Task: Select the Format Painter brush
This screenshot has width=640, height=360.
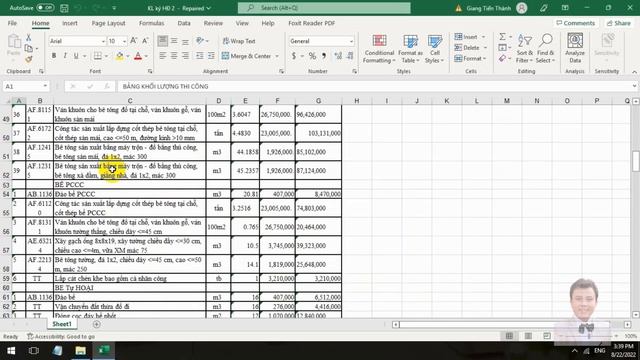Action: click(29, 59)
